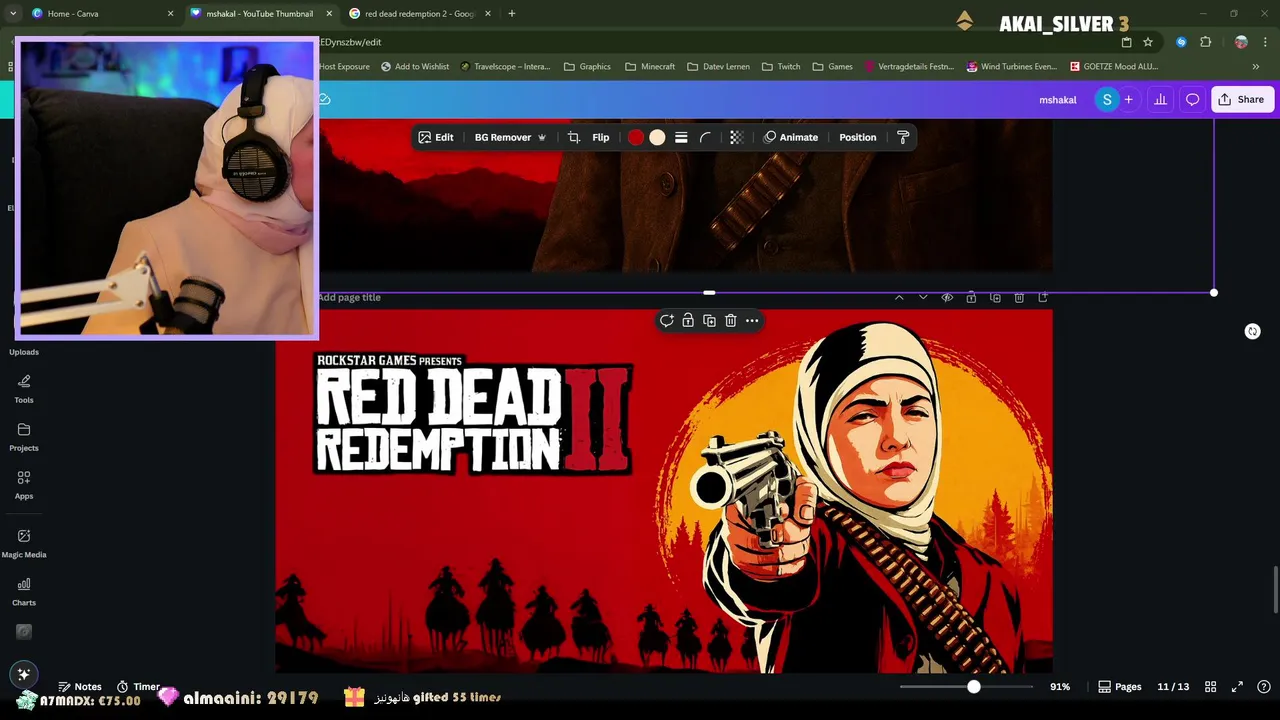The height and width of the screenshot is (720, 1280).
Task: Open Uploads in the side panel
Action: 24,350
